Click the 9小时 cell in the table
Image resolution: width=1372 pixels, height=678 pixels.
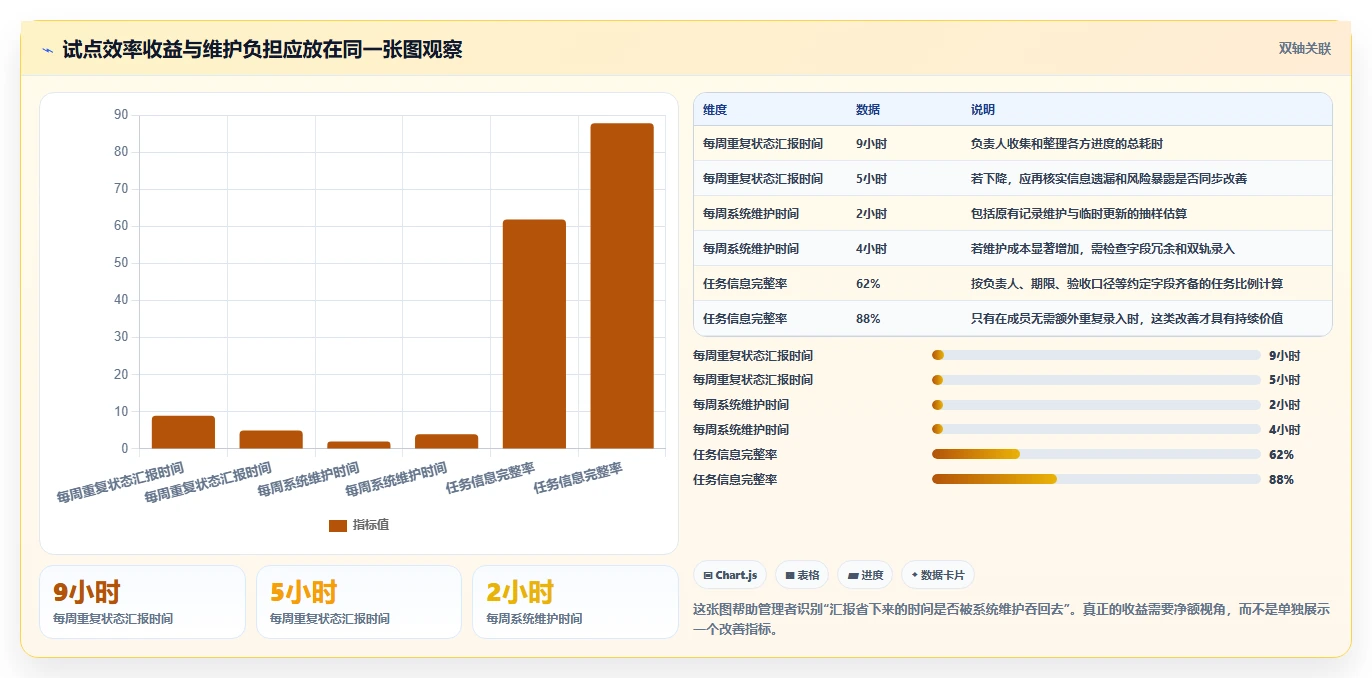point(871,144)
